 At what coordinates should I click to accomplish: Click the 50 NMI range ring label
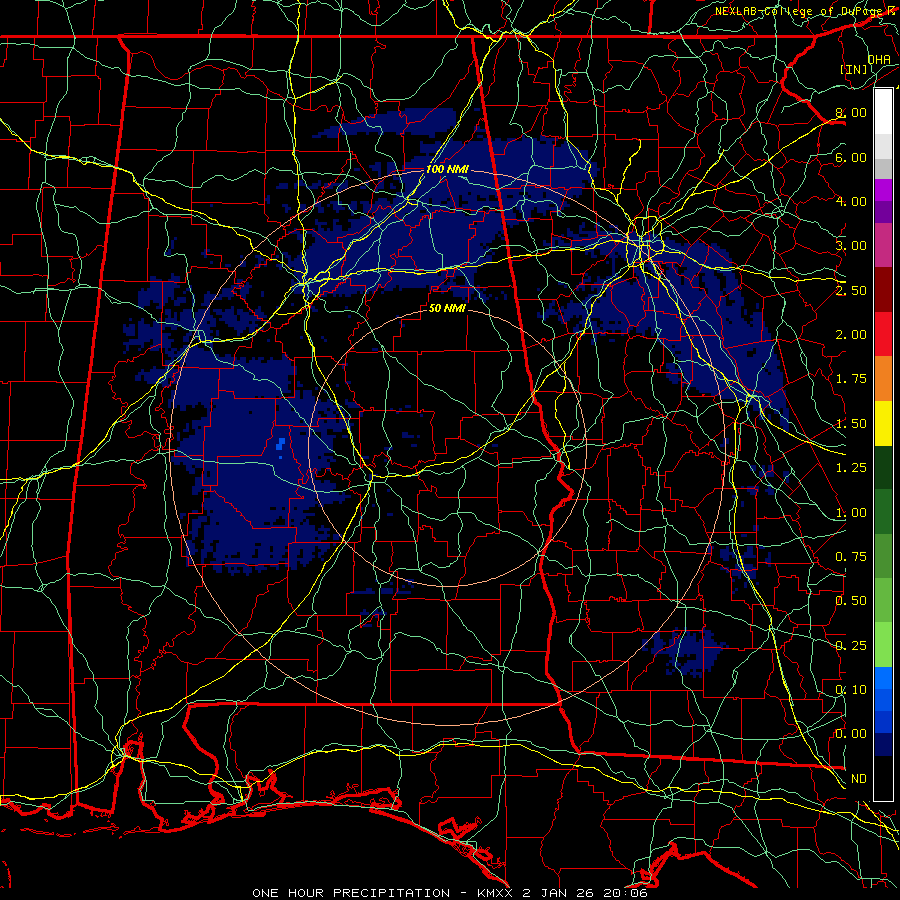pos(447,308)
